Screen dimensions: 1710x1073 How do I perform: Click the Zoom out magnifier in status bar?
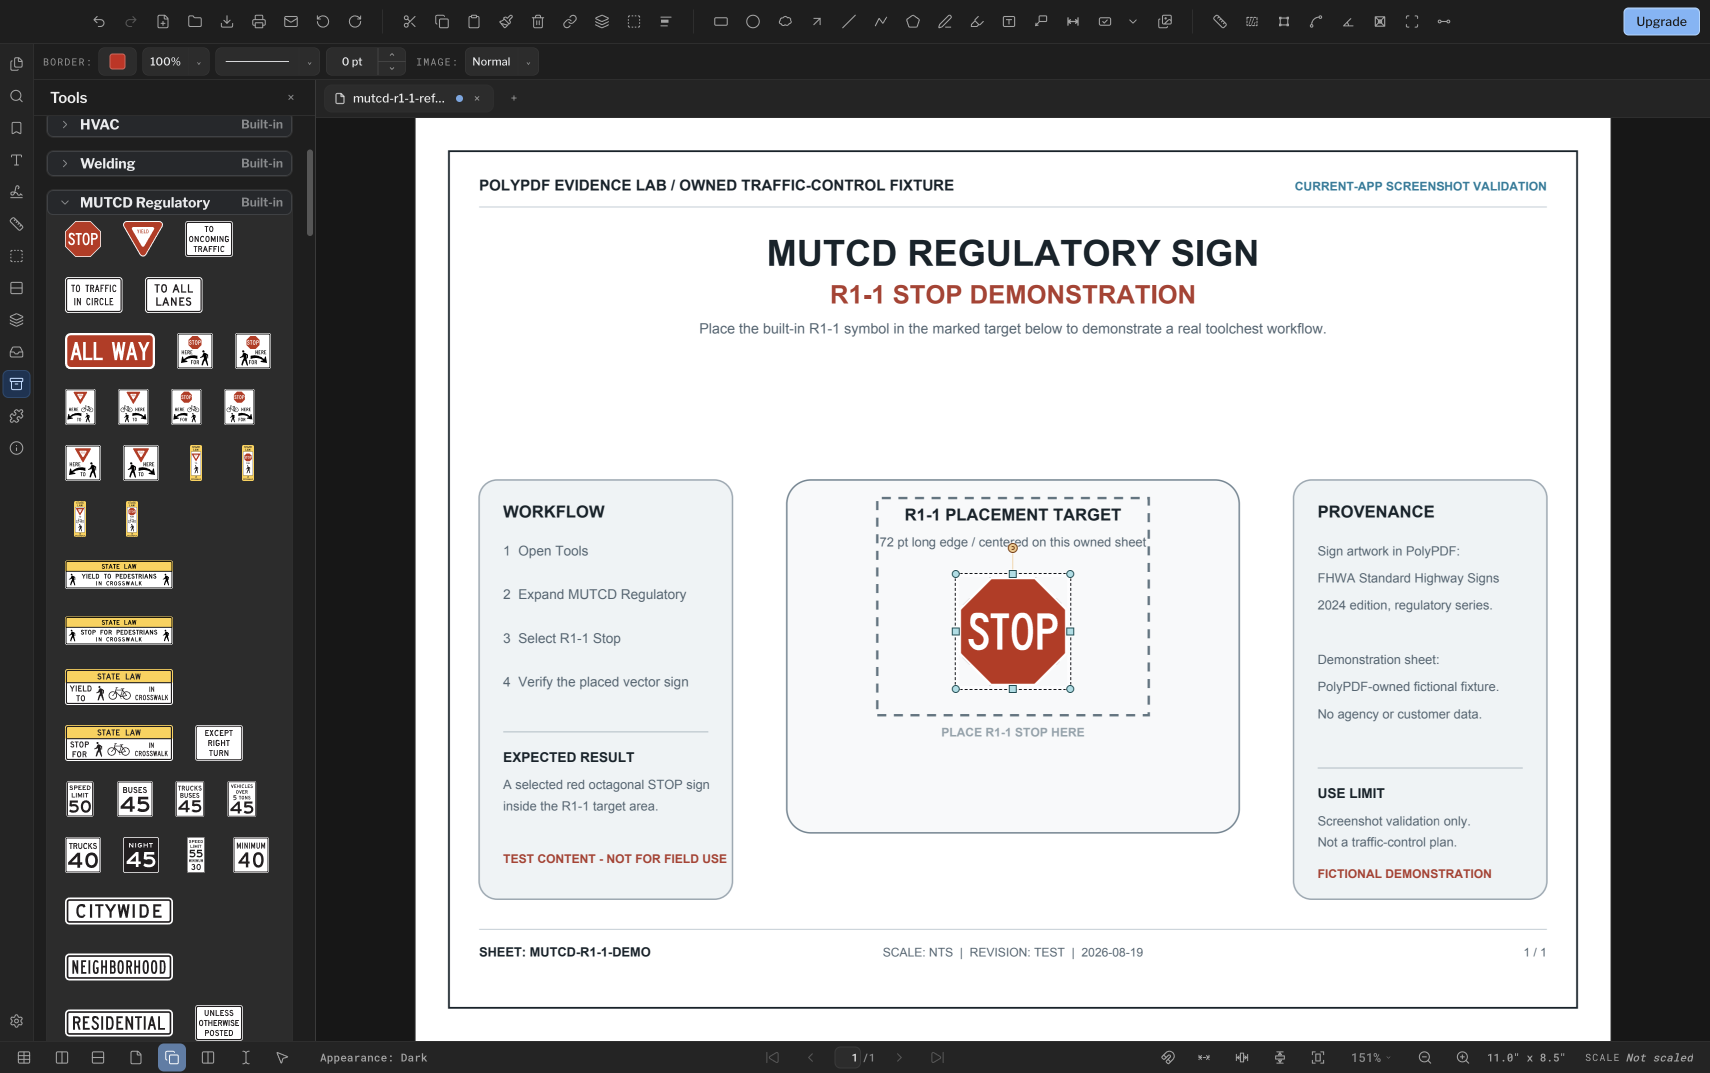pyautogui.click(x=1425, y=1057)
